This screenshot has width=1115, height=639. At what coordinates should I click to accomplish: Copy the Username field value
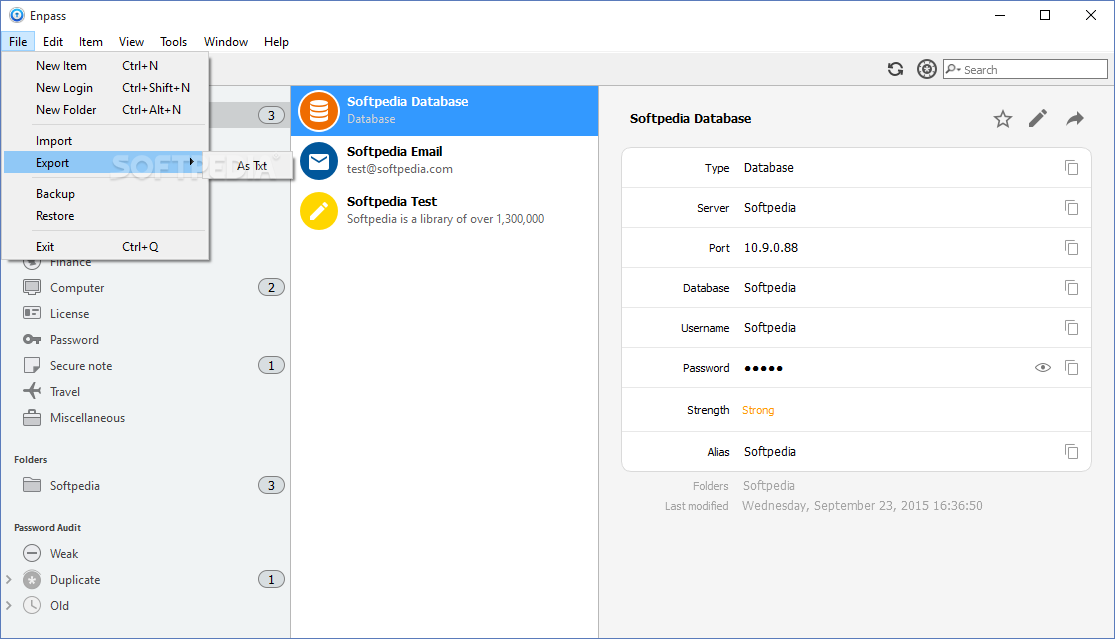point(1072,328)
